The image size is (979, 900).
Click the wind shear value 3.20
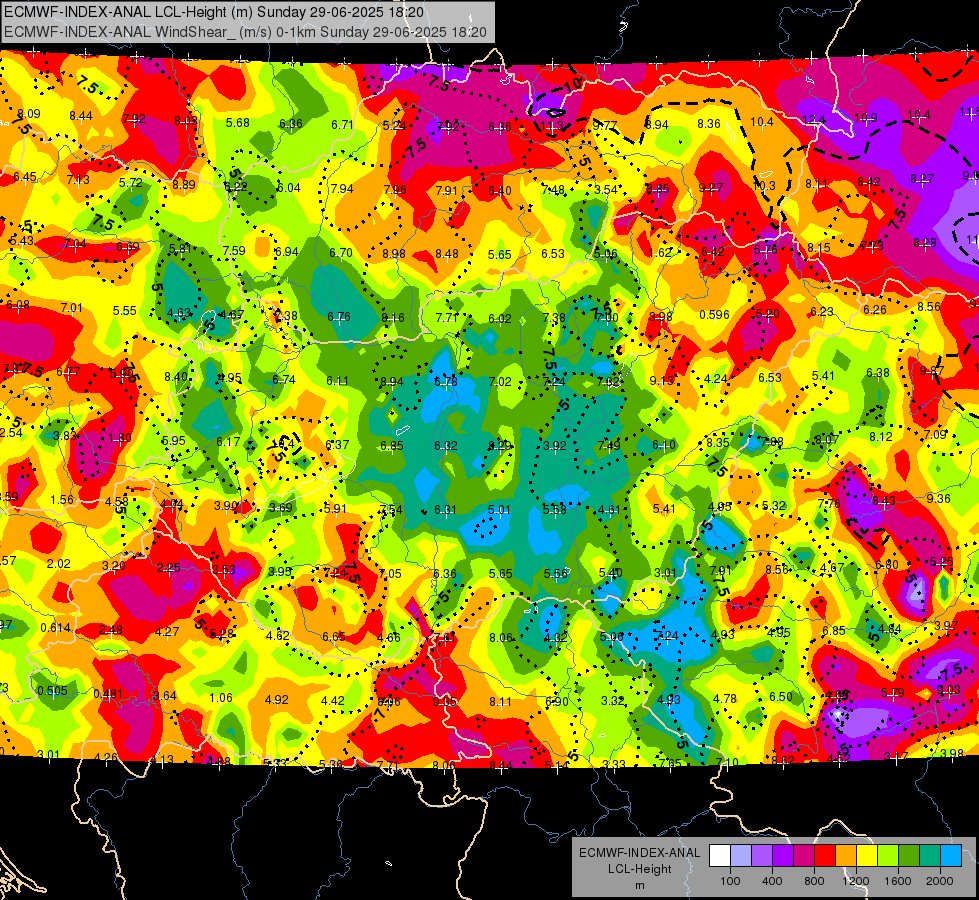(114, 566)
